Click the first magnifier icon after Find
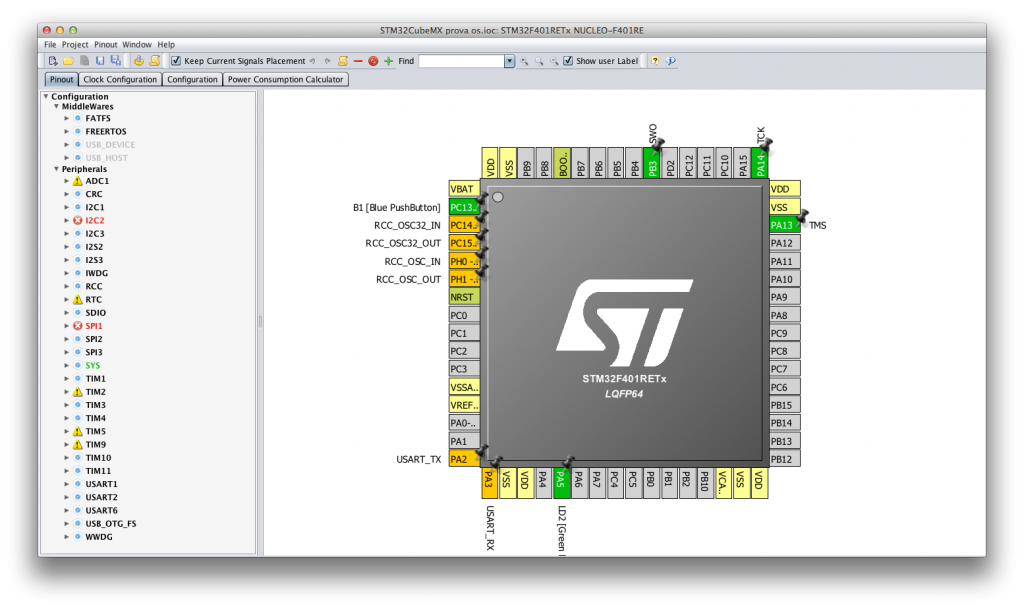Image resolution: width=1024 pixels, height=609 pixels. (x=524, y=61)
